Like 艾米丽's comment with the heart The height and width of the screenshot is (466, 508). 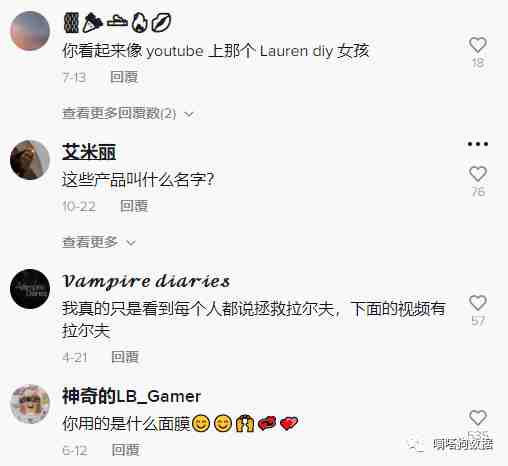pyautogui.click(x=478, y=174)
